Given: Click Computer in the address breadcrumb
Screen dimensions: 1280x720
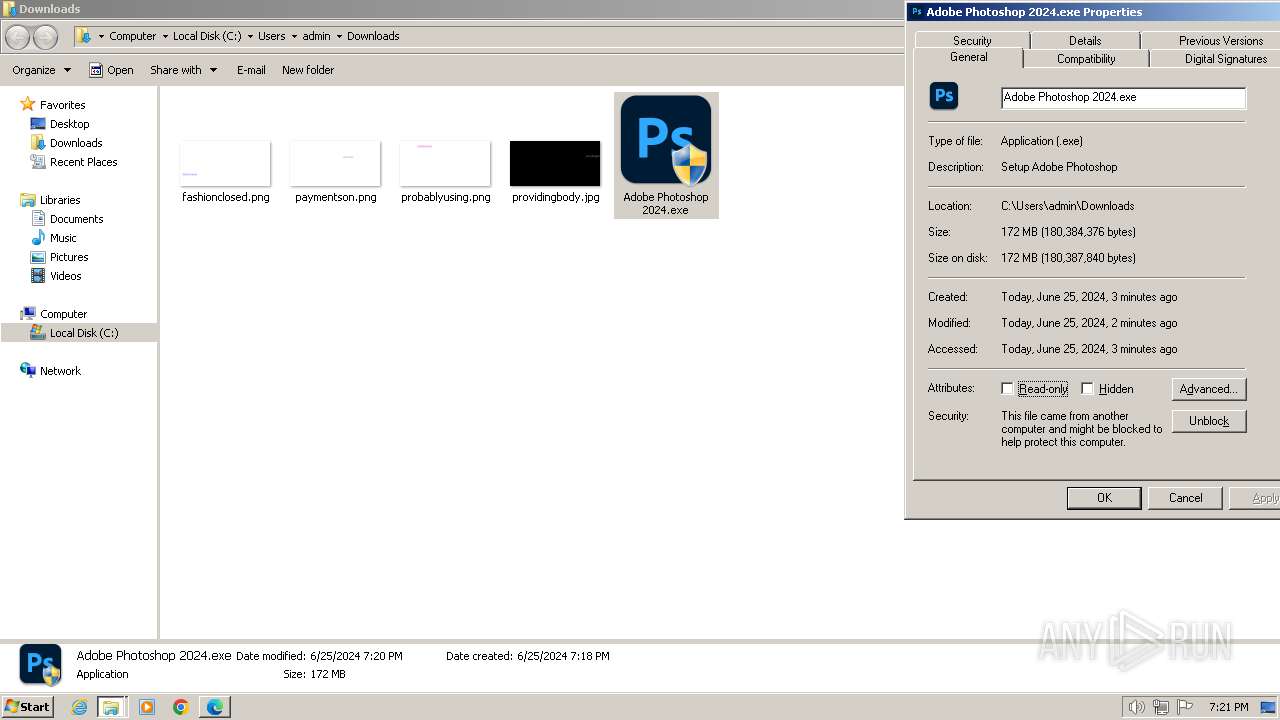Looking at the screenshot, I should [x=132, y=36].
